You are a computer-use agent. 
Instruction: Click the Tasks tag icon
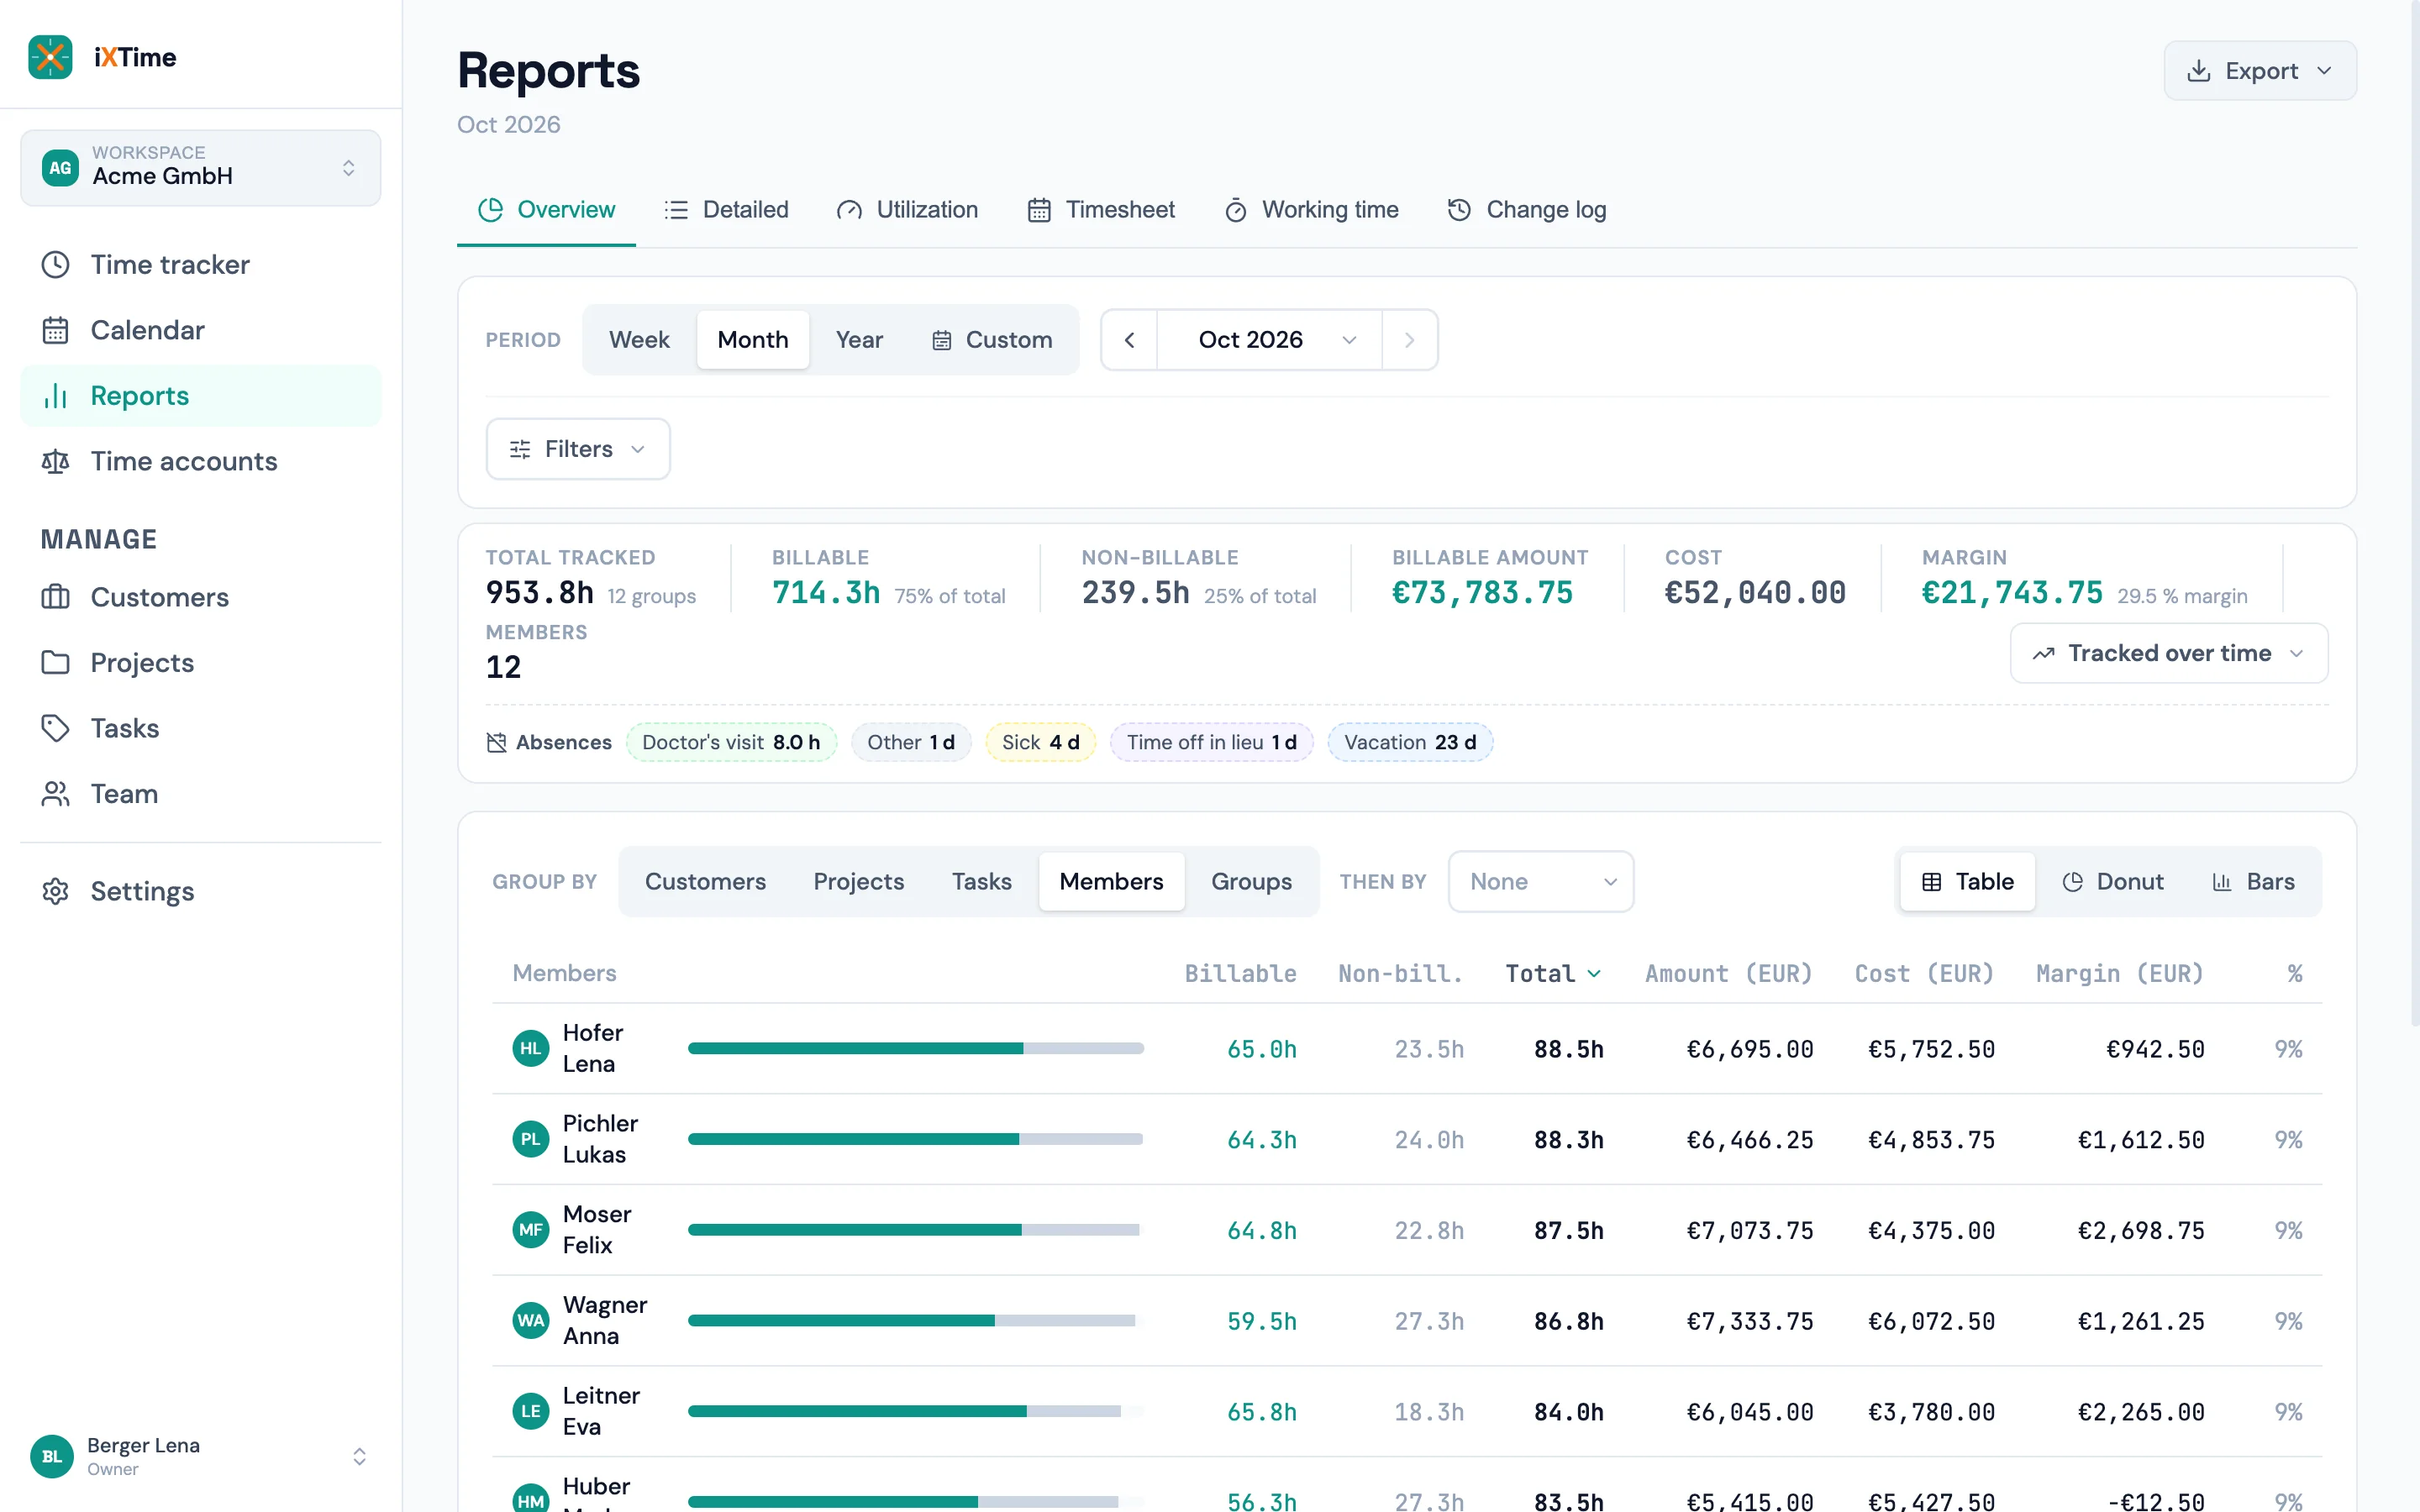coord(55,728)
